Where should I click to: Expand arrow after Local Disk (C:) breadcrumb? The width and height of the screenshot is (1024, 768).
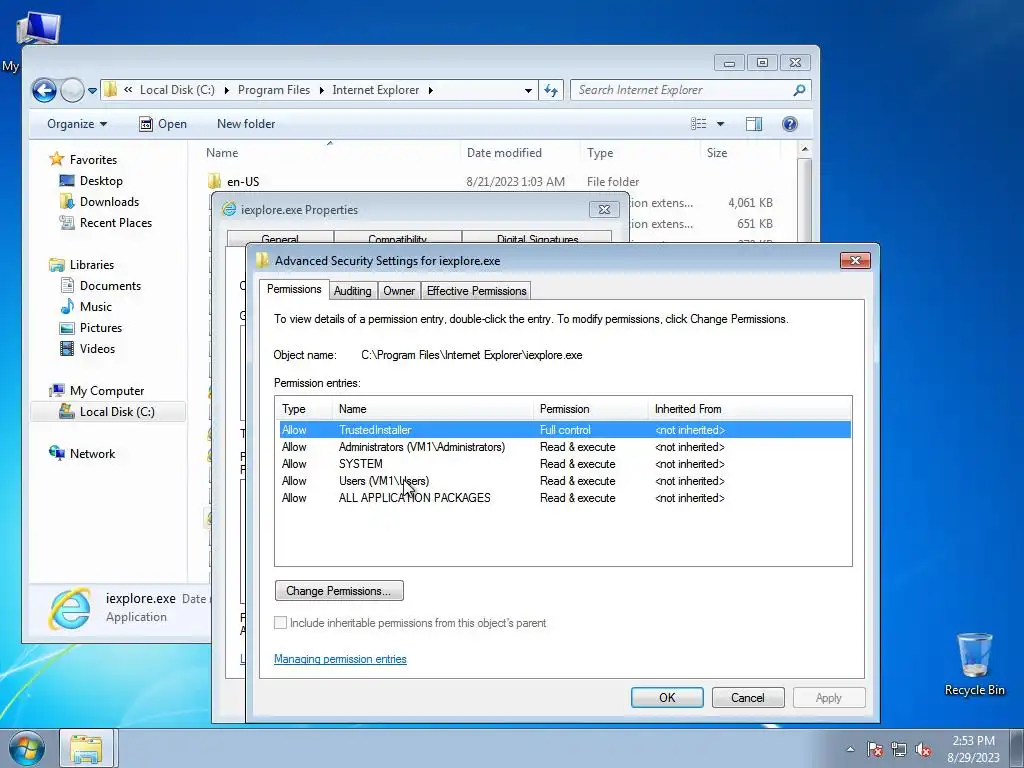pos(227,90)
